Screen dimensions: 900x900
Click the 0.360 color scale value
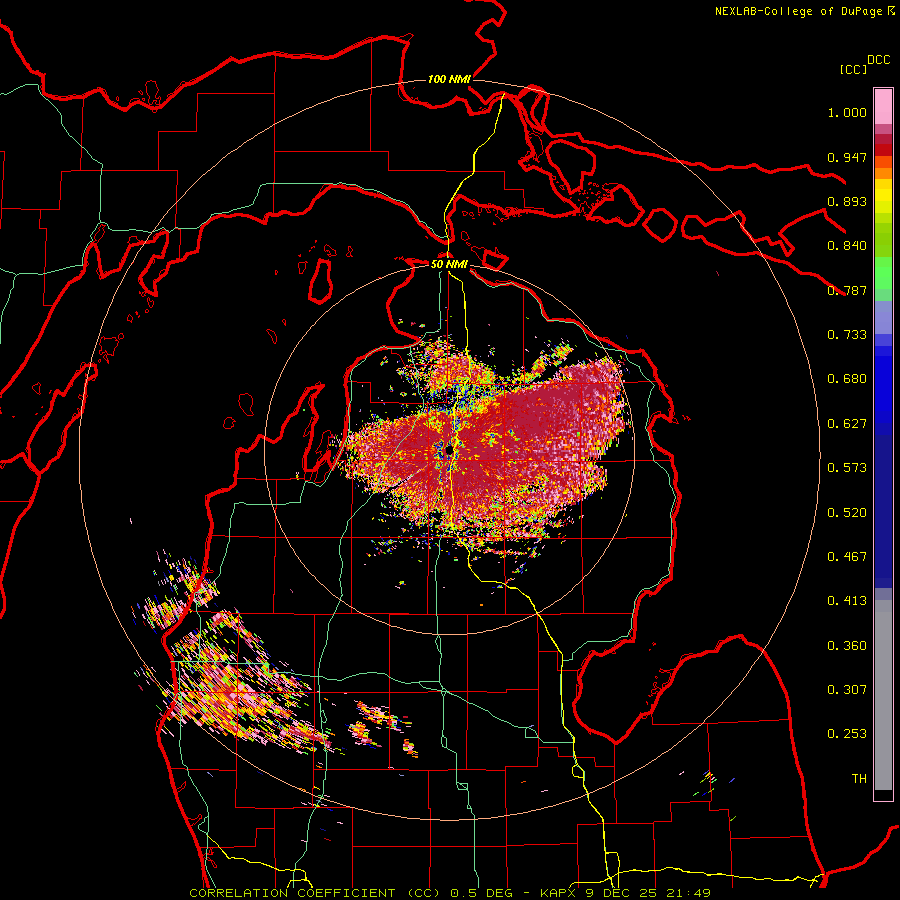coord(847,646)
